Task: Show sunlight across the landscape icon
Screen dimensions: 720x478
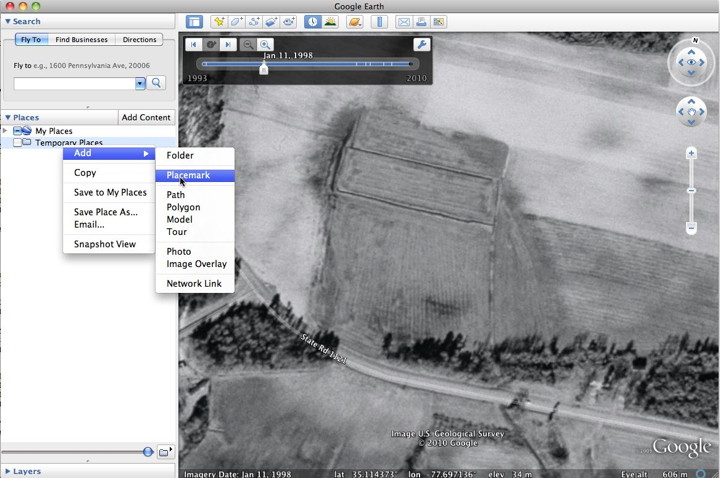Action: tap(331, 21)
